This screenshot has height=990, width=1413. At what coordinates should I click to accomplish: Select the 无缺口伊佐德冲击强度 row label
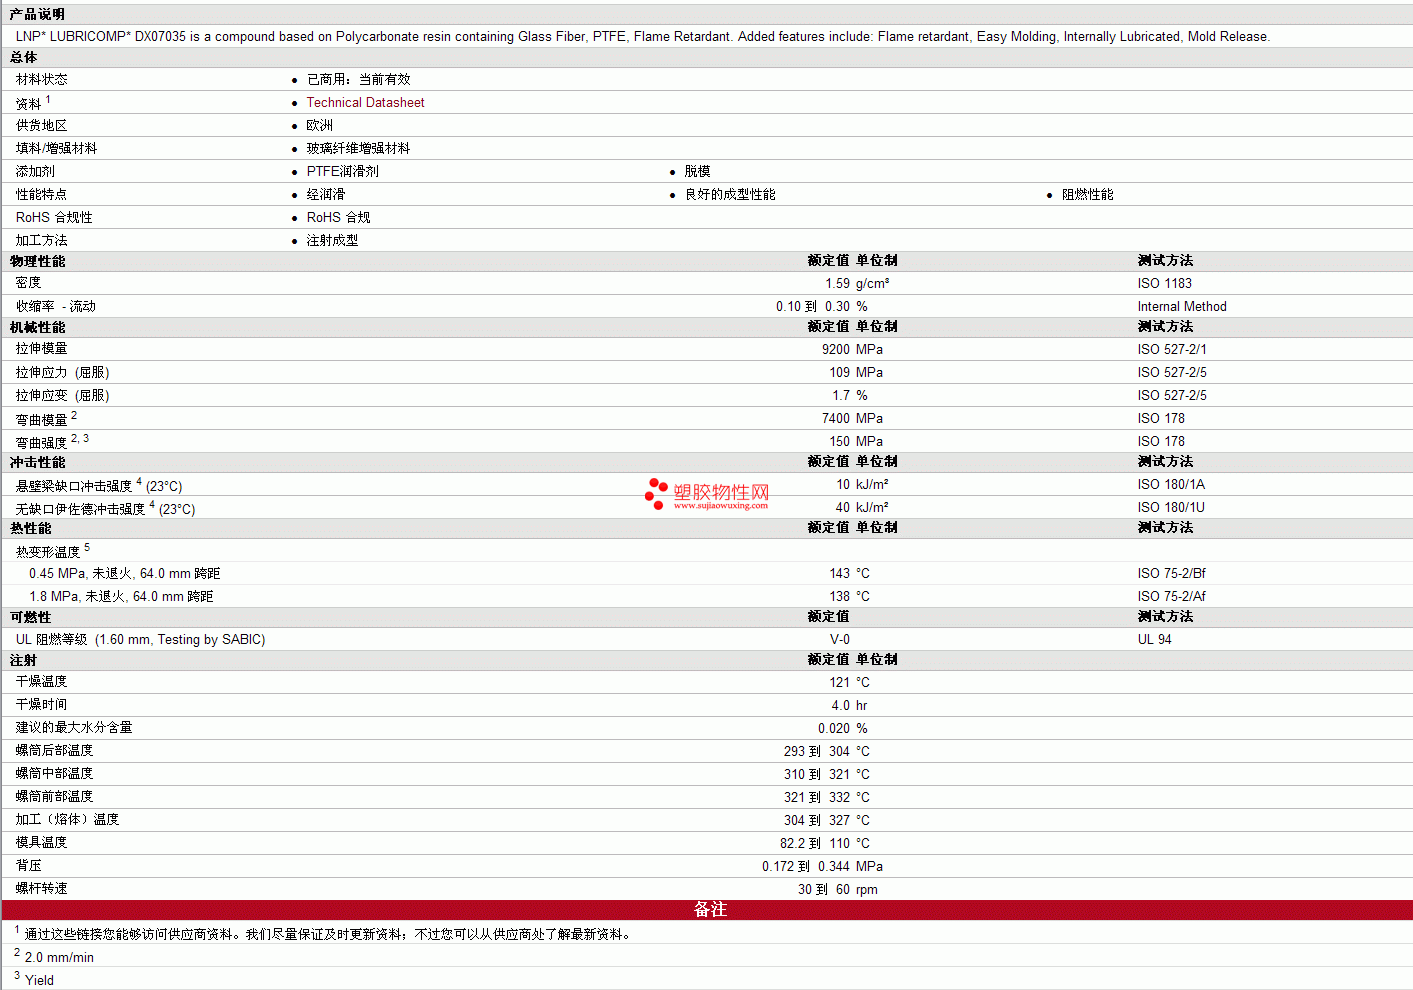click(81, 509)
